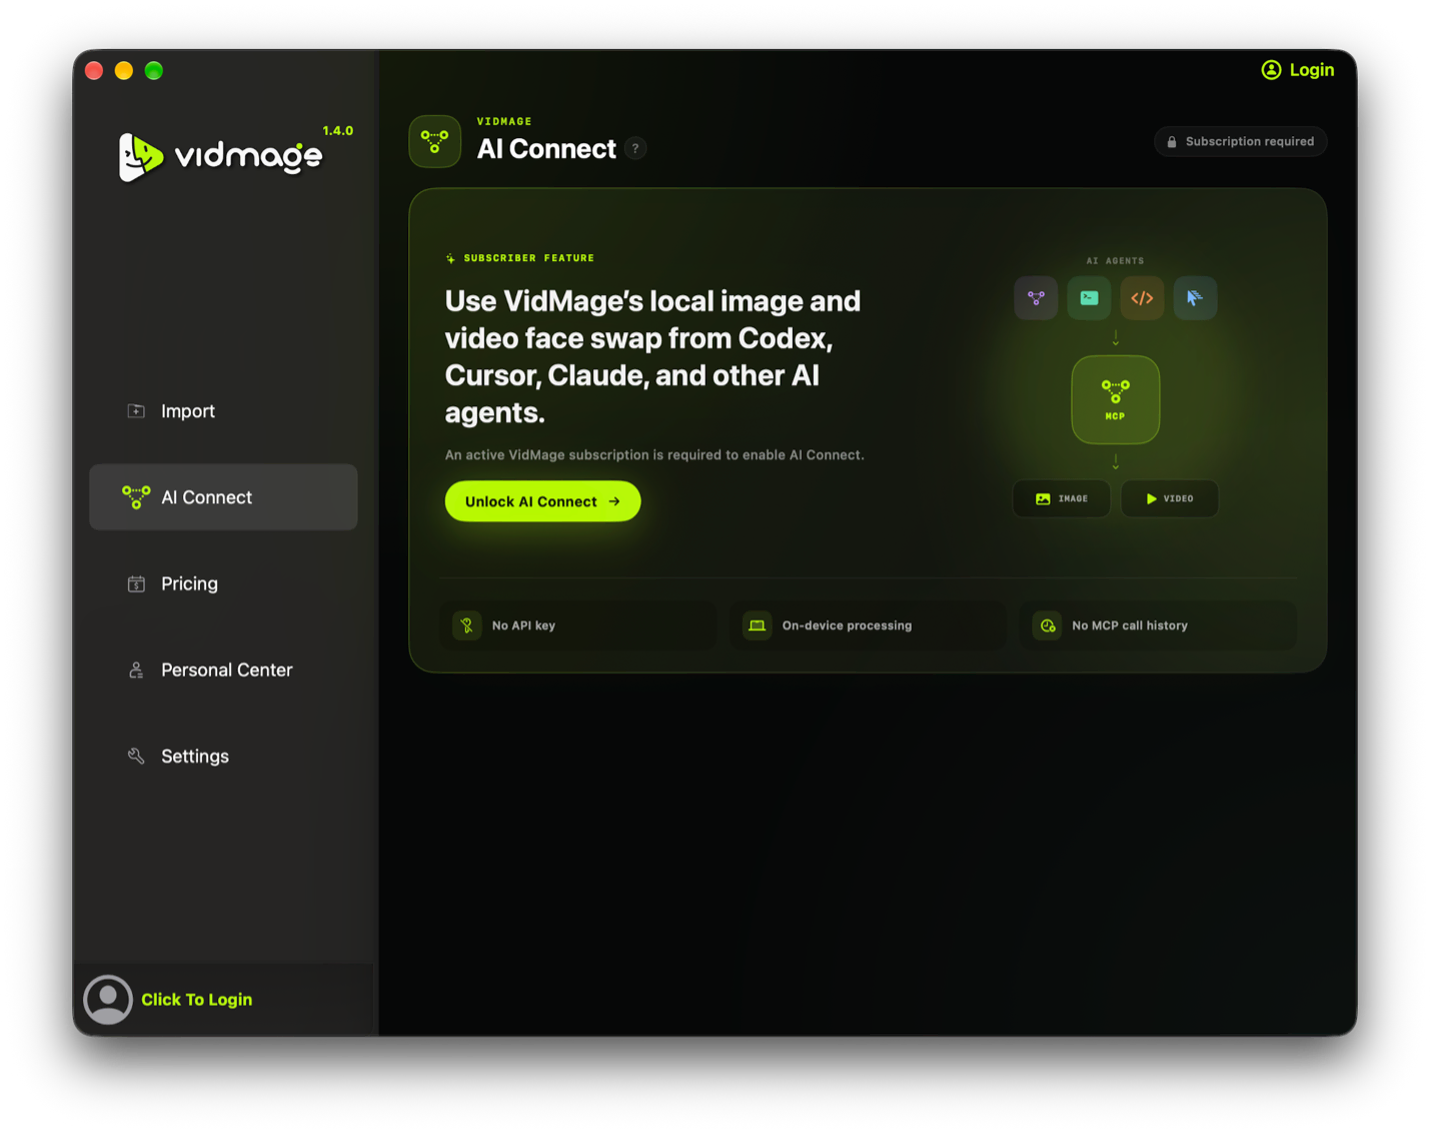Click the yellow minimize window button
The image size is (1430, 1136).
(x=124, y=71)
